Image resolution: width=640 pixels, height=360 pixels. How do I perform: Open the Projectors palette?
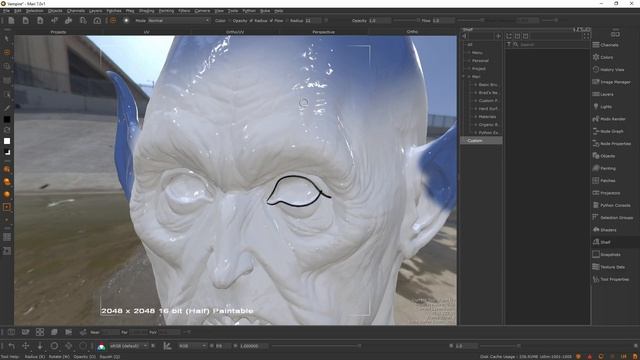[606, 193]
